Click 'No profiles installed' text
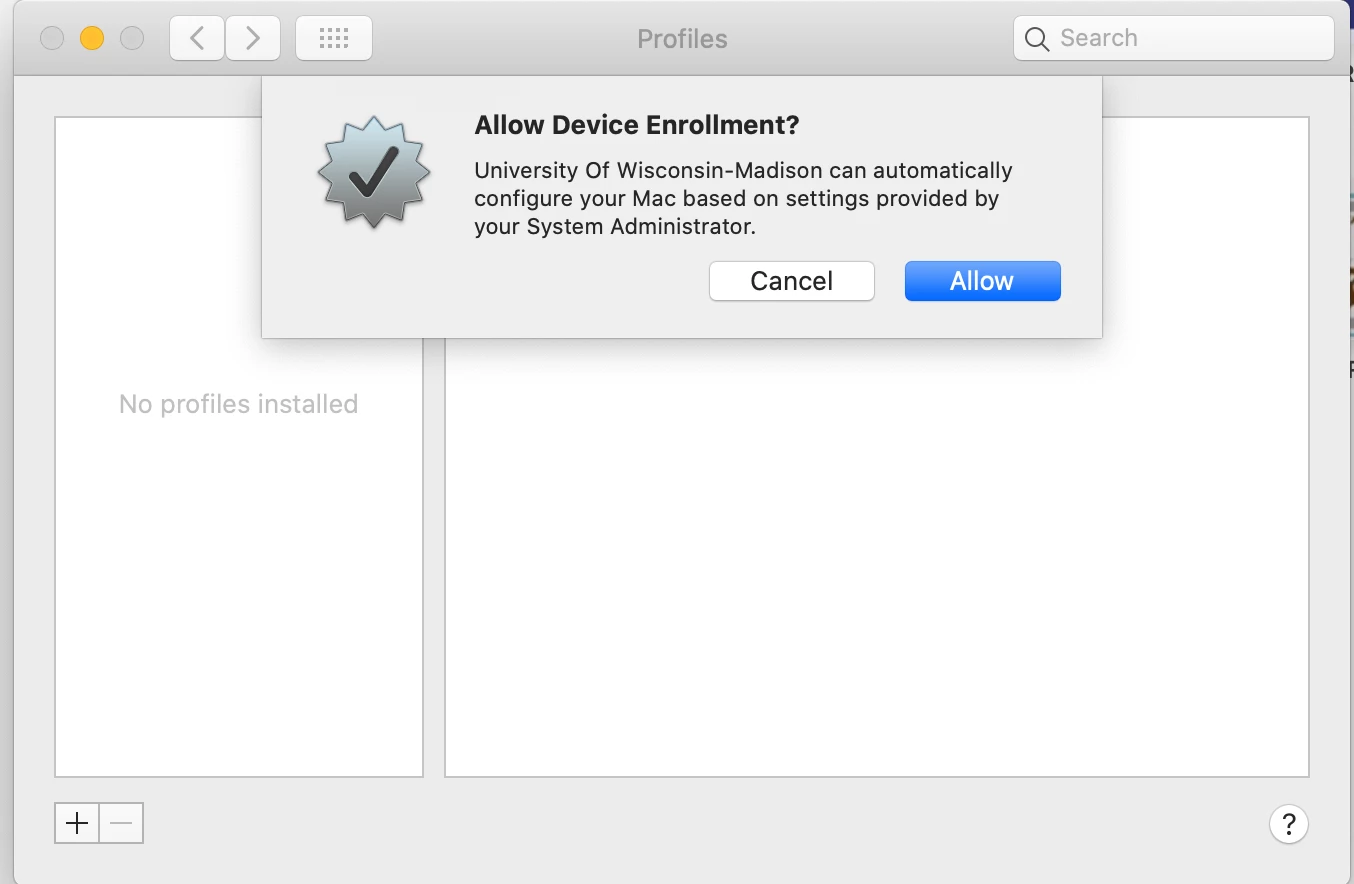 point(238,404)
